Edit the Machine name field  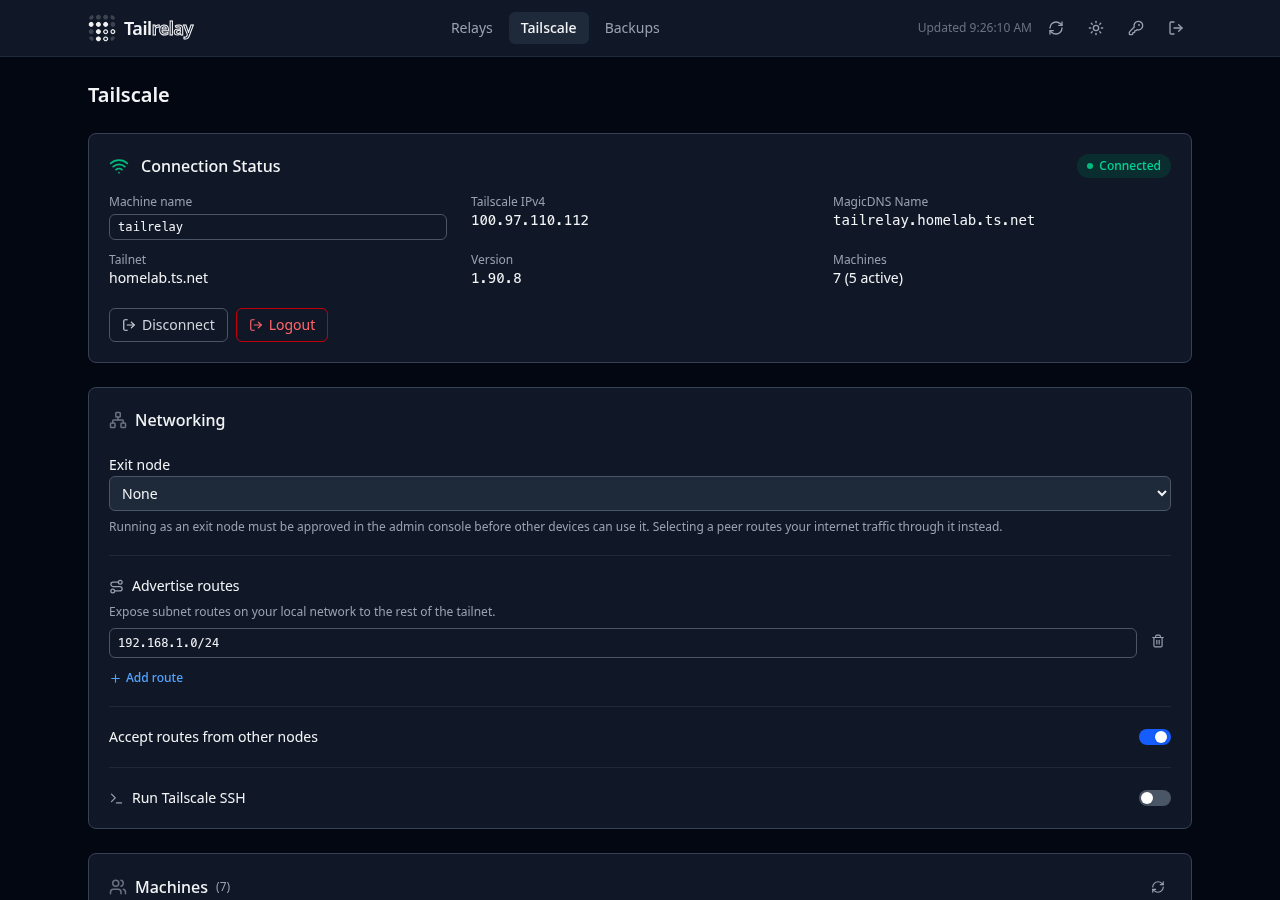tap(278, 227)
